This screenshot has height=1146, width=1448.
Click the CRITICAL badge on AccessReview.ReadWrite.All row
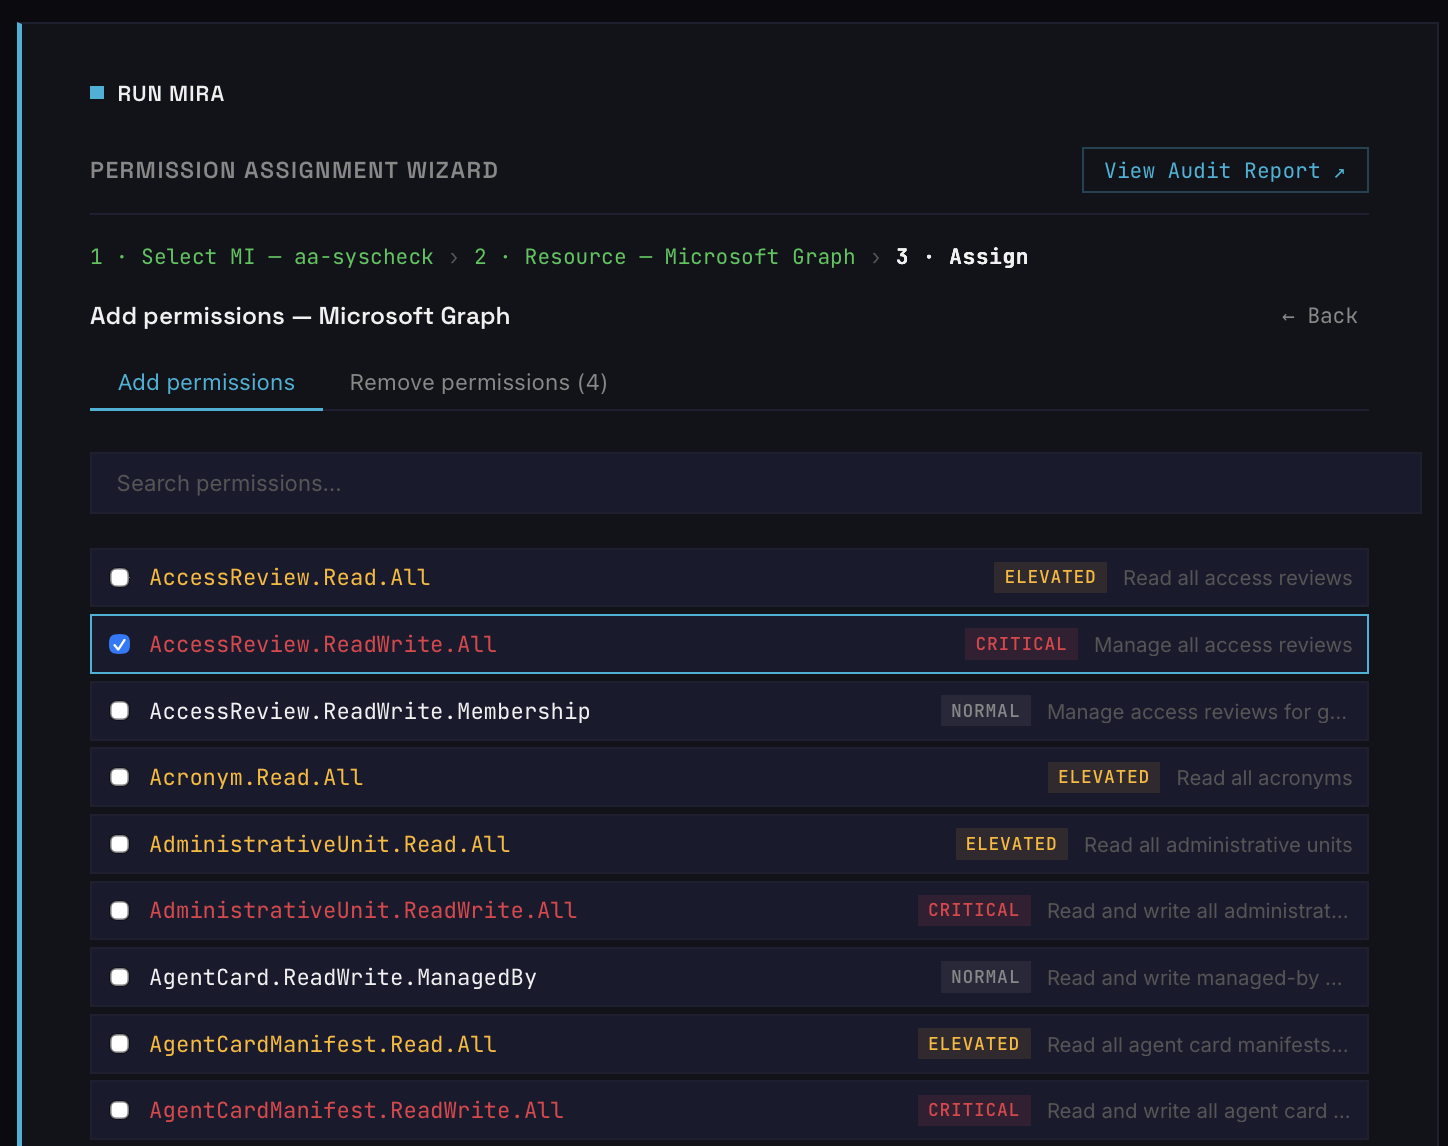[1021, 644]
